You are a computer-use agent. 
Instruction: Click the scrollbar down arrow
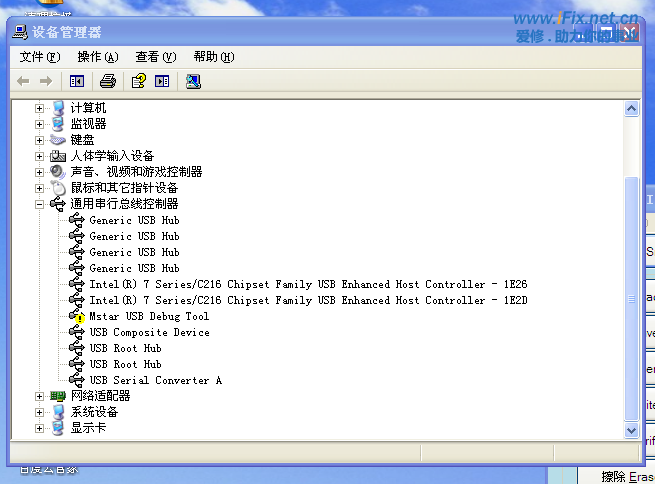(x=632, y=430)
